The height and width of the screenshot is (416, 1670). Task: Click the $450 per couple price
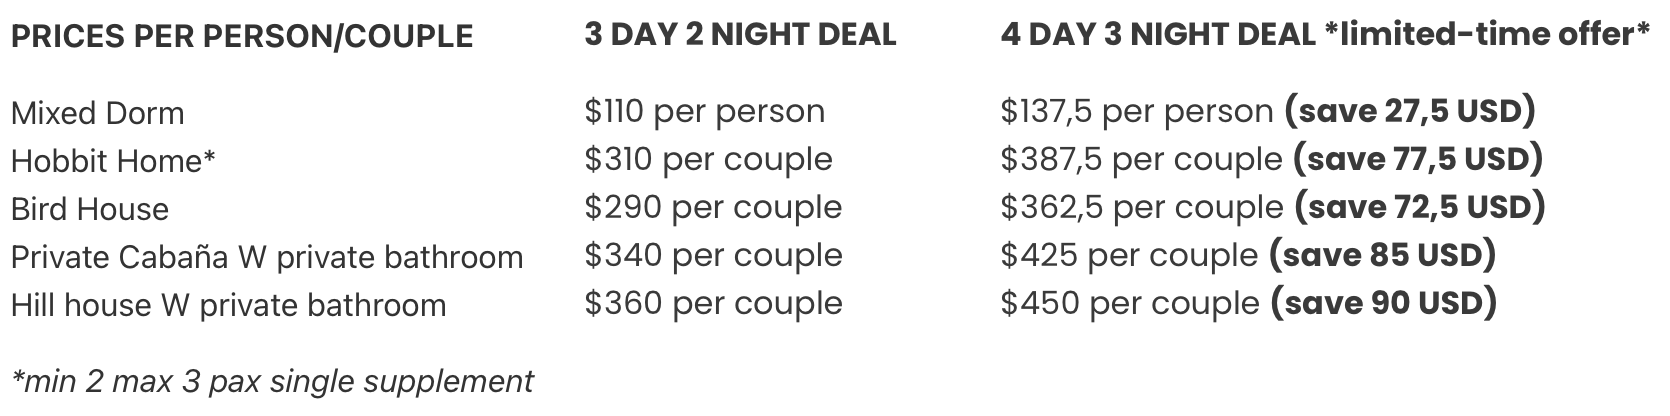point(1131,303)
